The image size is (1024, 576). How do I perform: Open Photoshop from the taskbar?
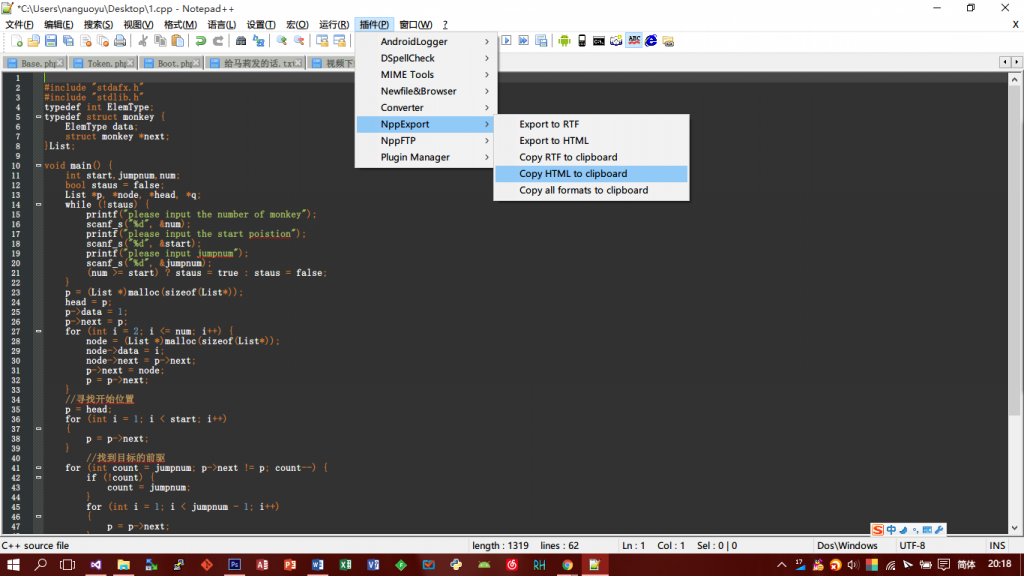(x=234, y=565)
